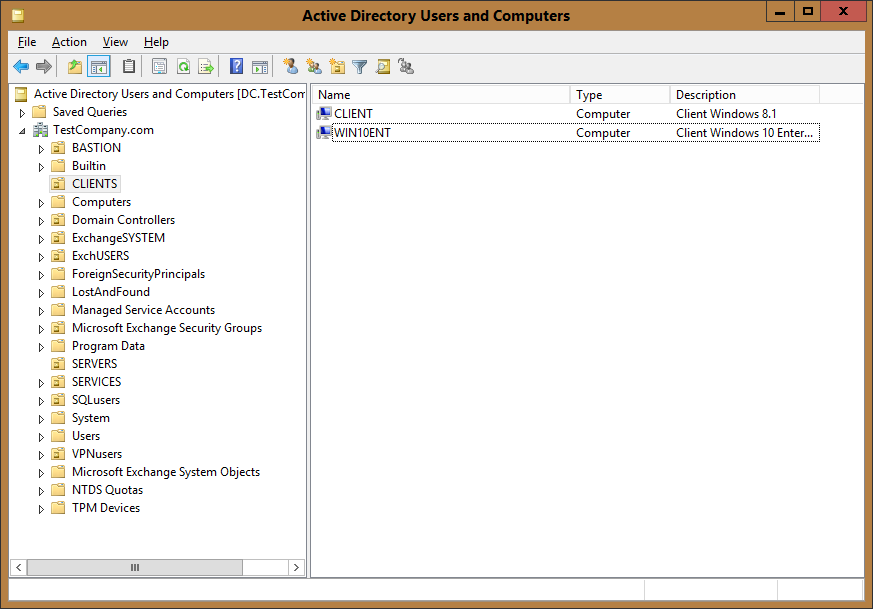Open Properties via the toolbar icon

[159, 67]
